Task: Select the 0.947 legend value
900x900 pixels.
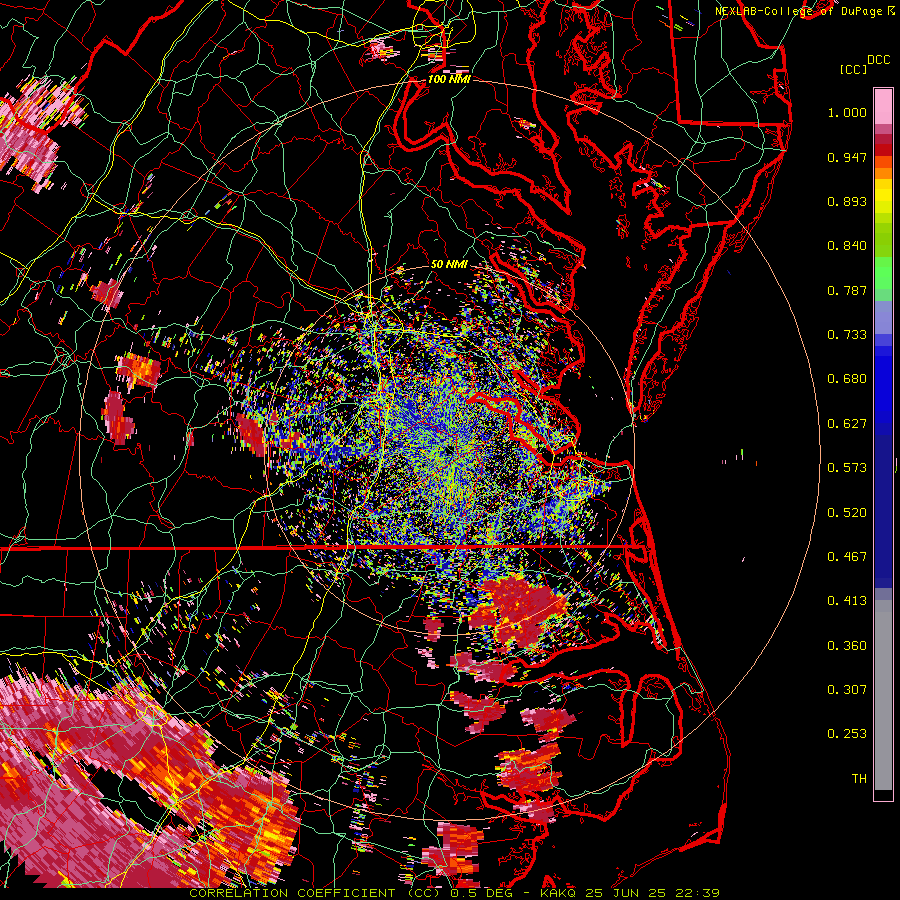Action: (847, 157)
